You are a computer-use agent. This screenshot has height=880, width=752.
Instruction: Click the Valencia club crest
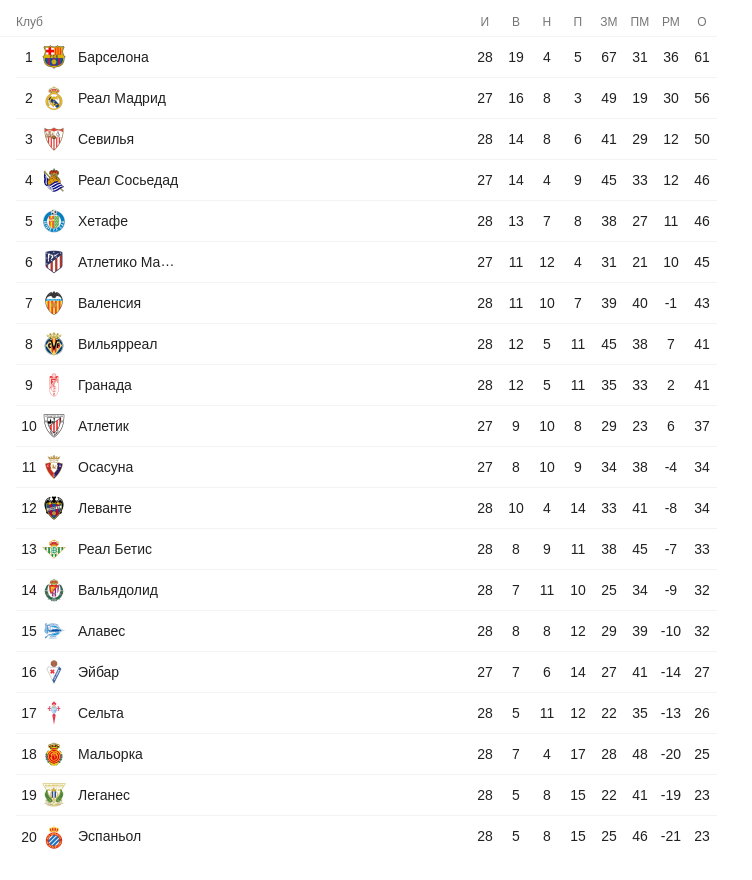click(54, 303)
